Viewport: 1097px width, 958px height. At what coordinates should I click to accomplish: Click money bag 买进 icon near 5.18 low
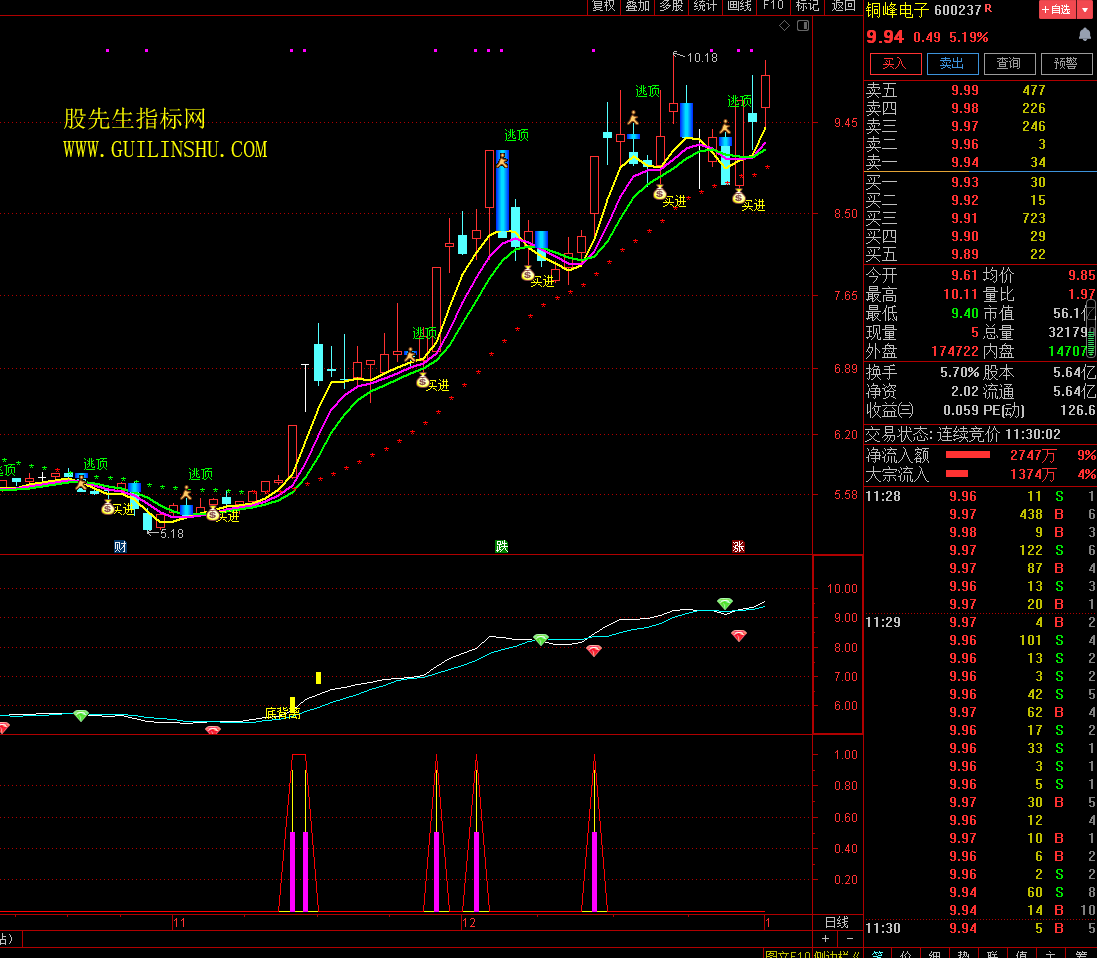(213, 514)
